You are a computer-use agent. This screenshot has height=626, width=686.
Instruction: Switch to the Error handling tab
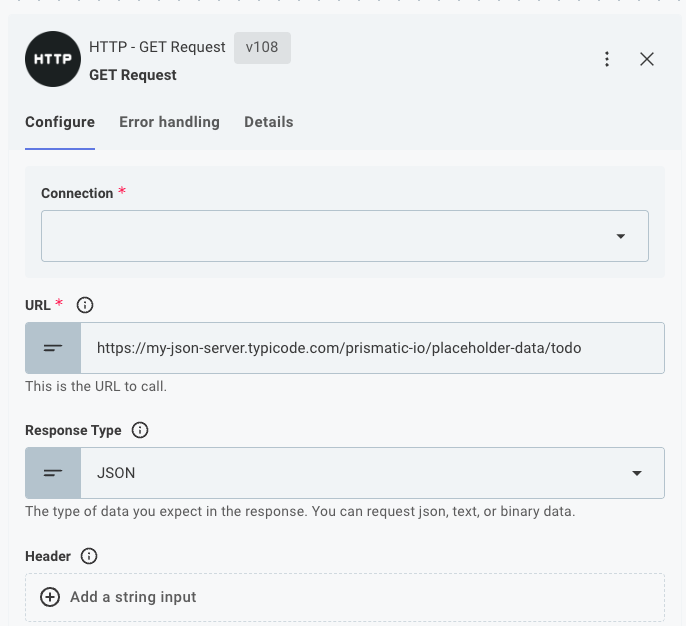pyautogui.click(x=169, y=122)
